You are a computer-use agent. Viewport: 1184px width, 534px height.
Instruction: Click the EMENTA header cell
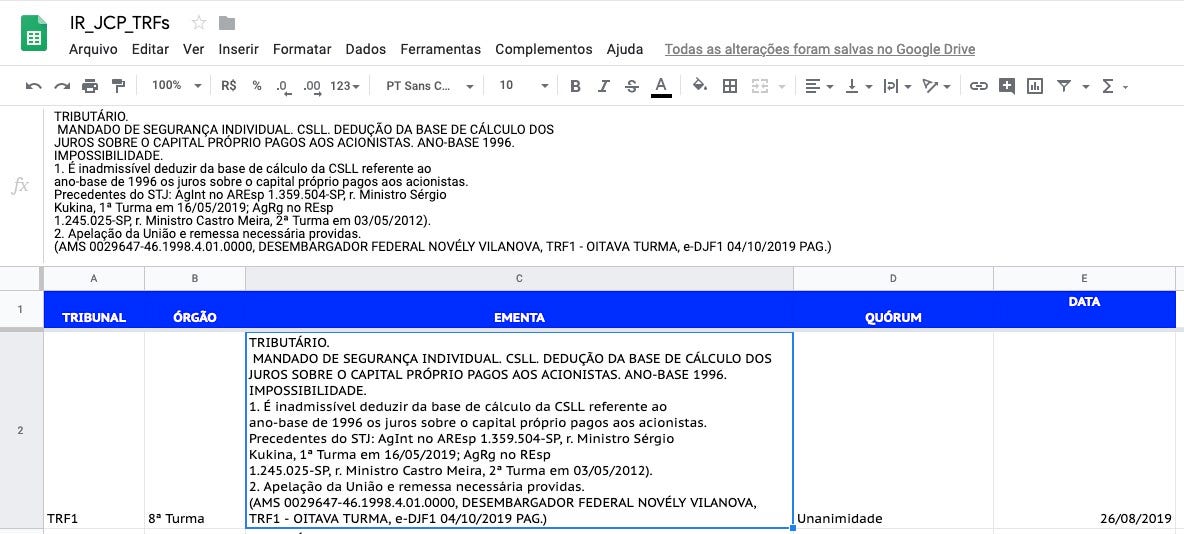pos(520,310)
